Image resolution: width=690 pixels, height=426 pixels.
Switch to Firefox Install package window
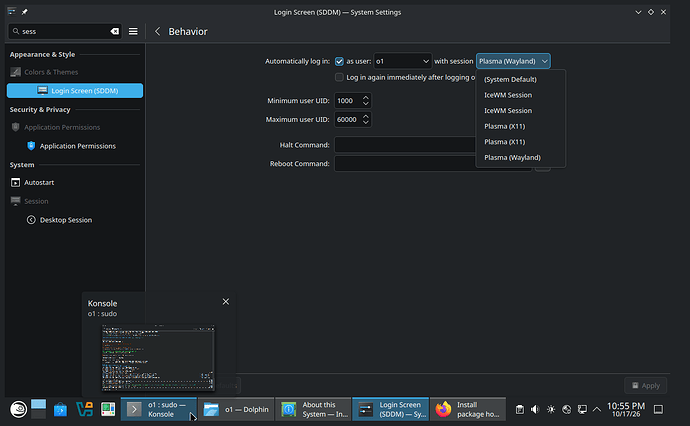pos(468,409)
